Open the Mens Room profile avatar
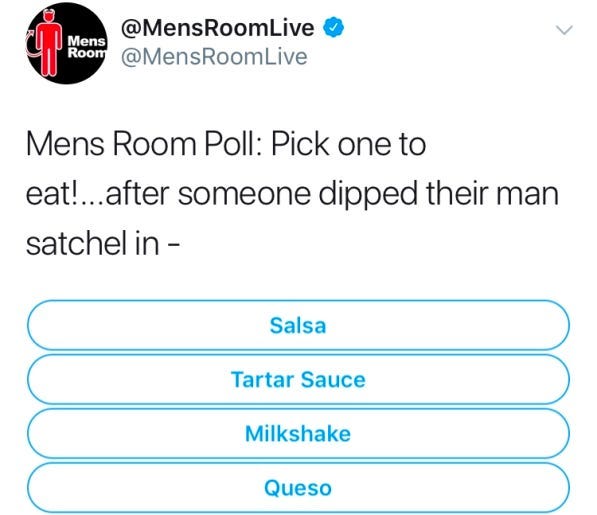This screenshot has height=515, width=597. 67,43
